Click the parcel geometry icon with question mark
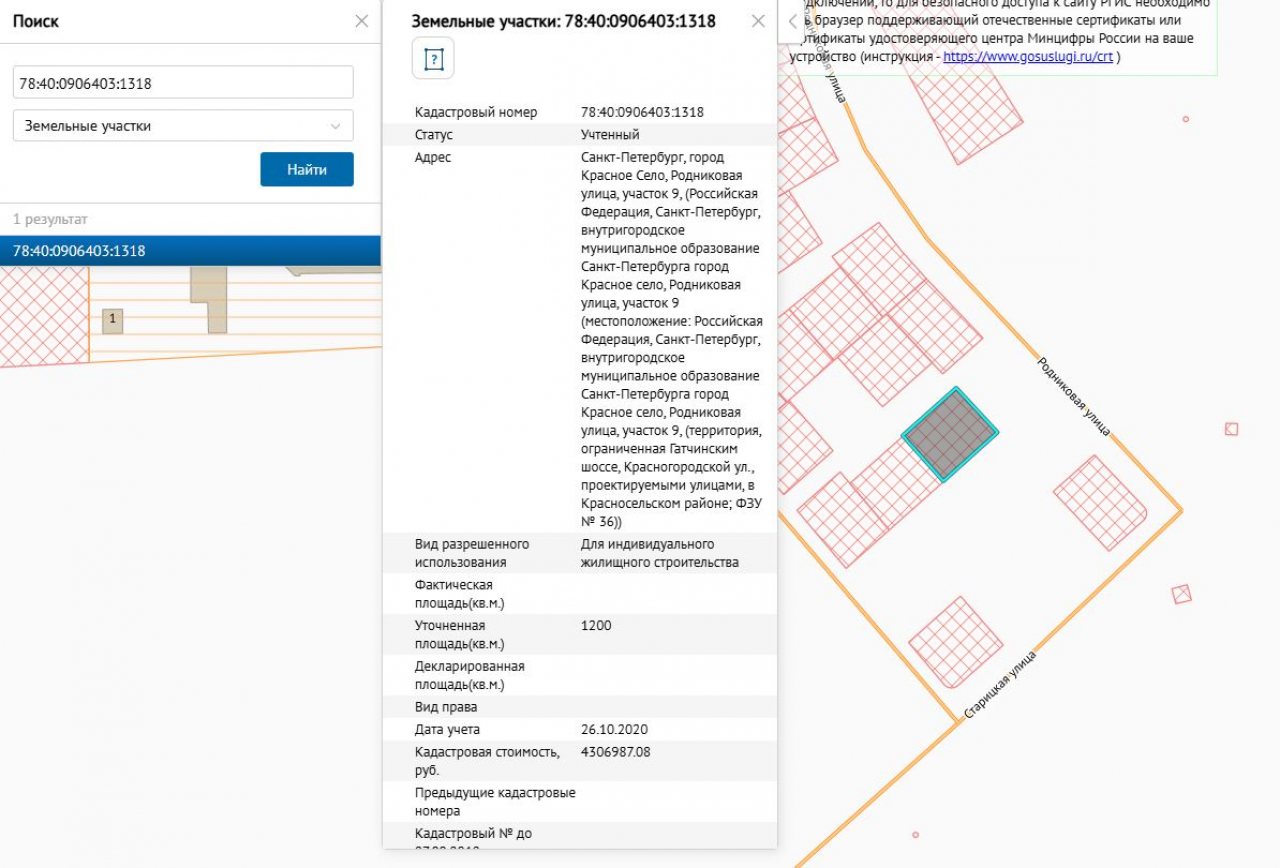Viewport: 1280px width, 868px height. click(x=433, y=59)
